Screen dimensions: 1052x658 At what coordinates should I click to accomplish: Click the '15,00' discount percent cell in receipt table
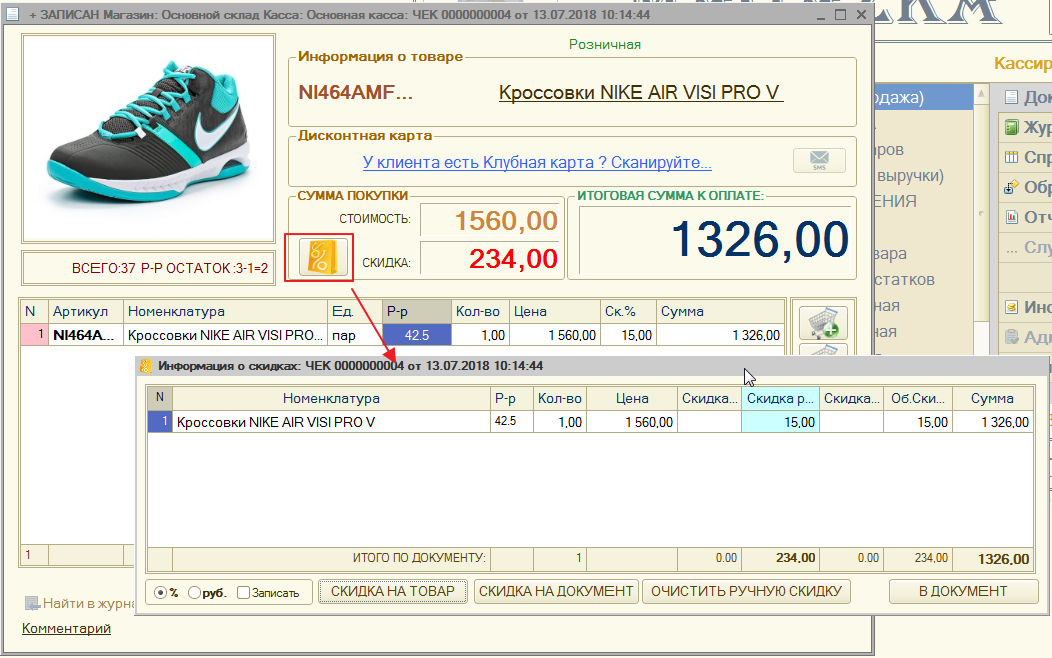(629, 335)
